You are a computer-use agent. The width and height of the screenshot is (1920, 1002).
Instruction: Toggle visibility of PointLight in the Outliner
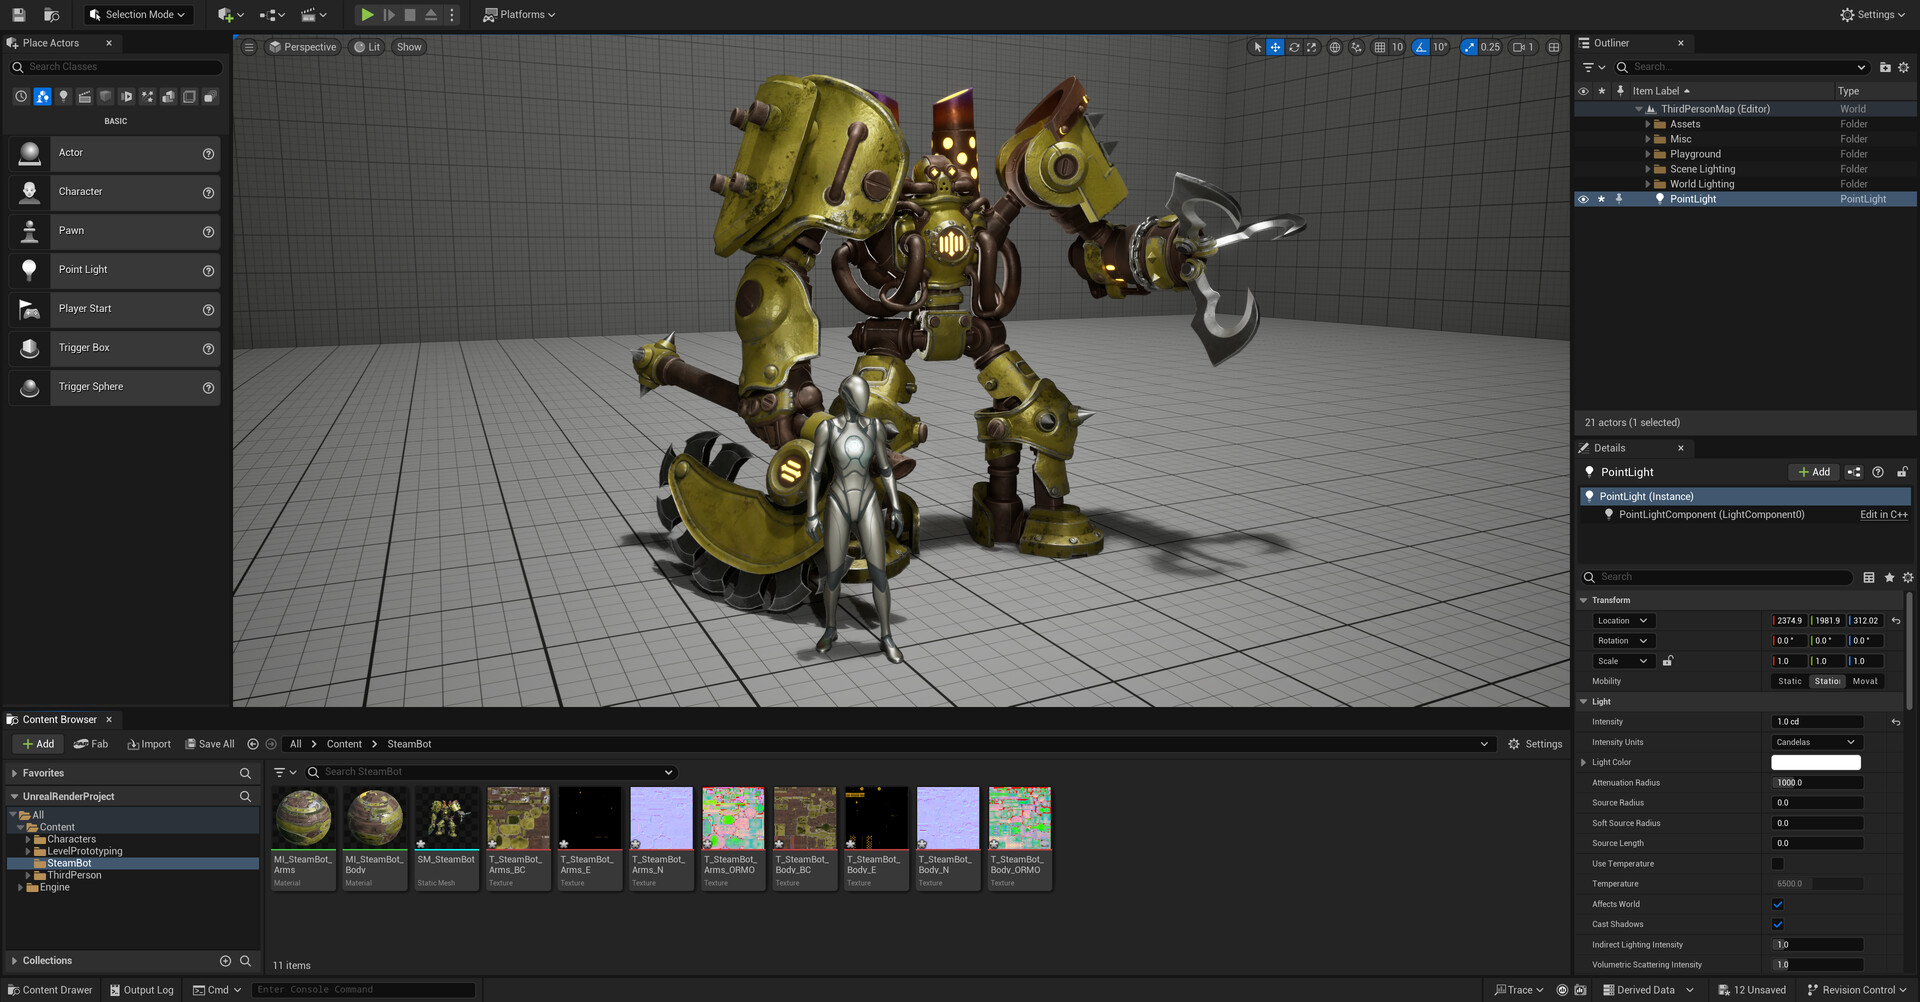tap(1584, 199)
